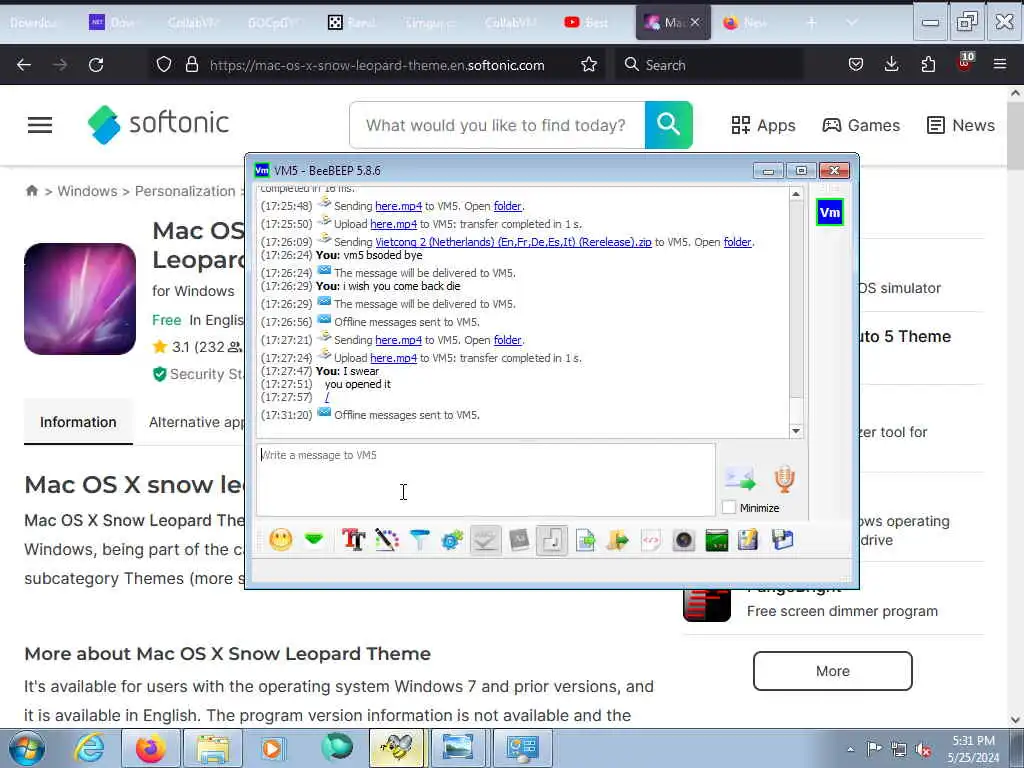Click the Softonic magnifier search button
The image size is (1024, 768).
pyautogui.click(x=669, y=125)
